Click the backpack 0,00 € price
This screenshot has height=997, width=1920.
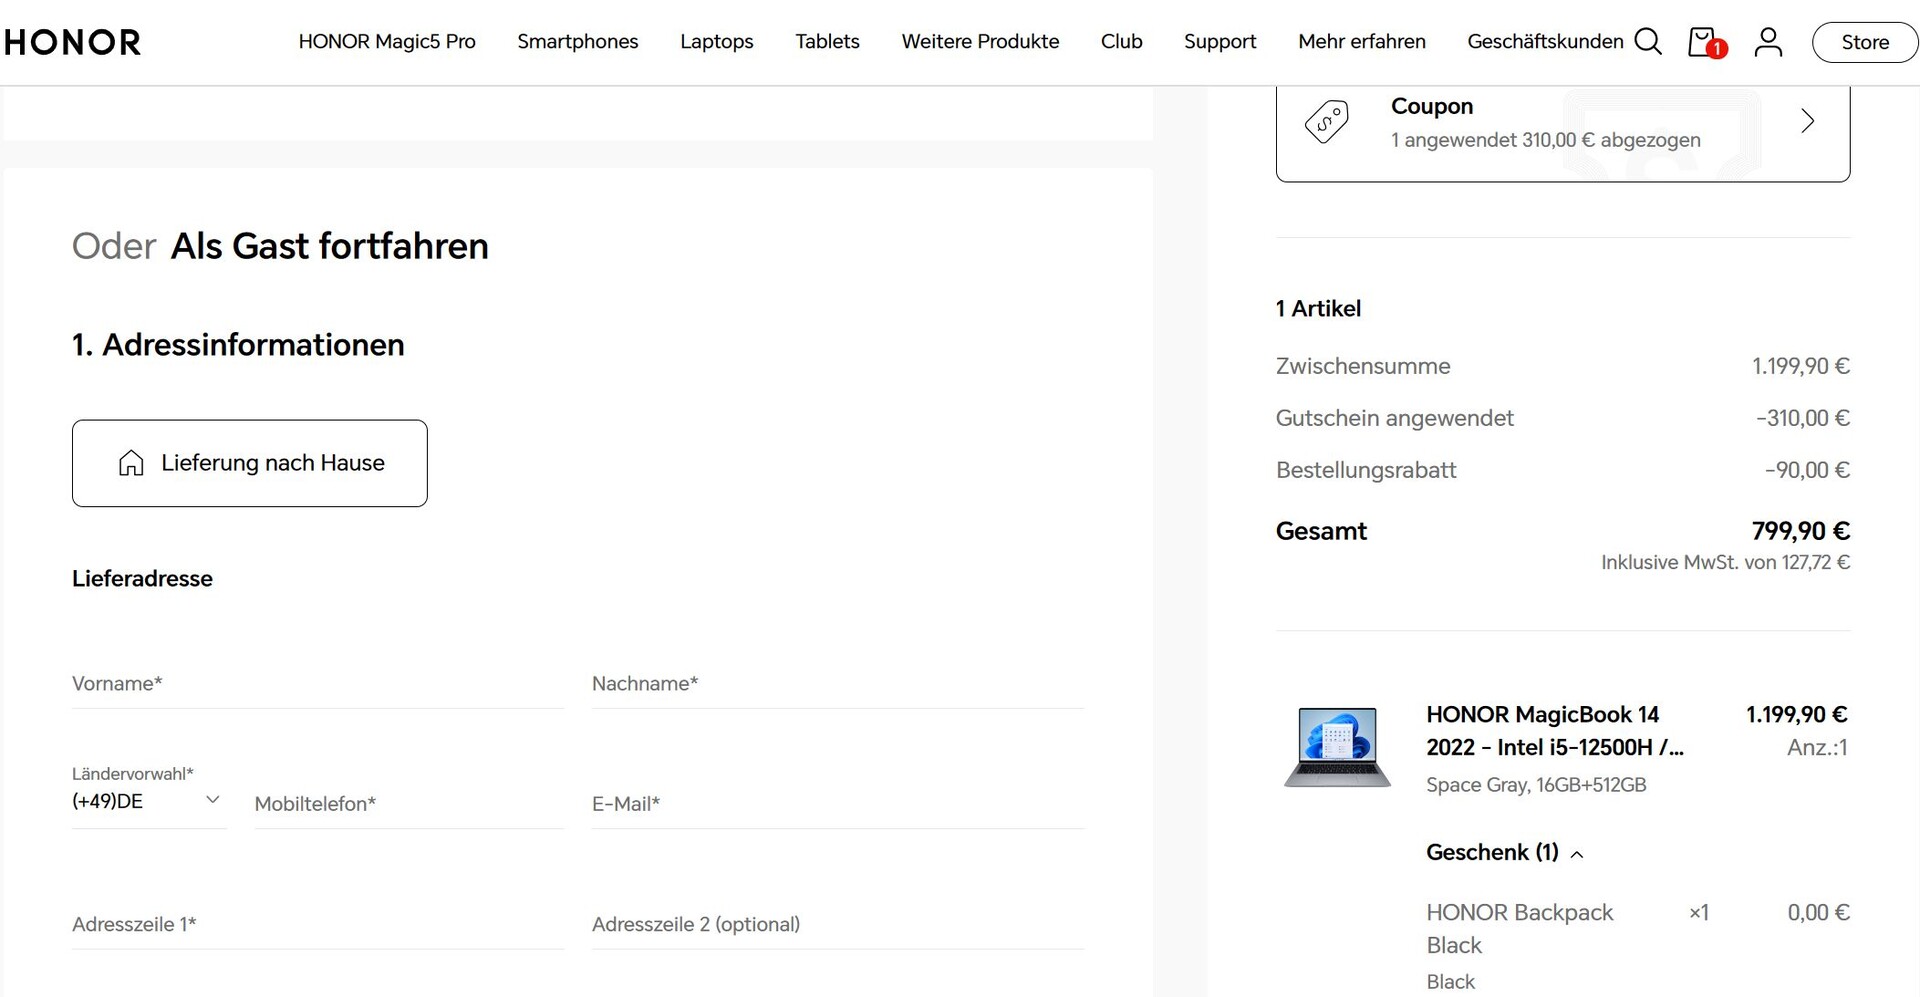[1819, 913]
